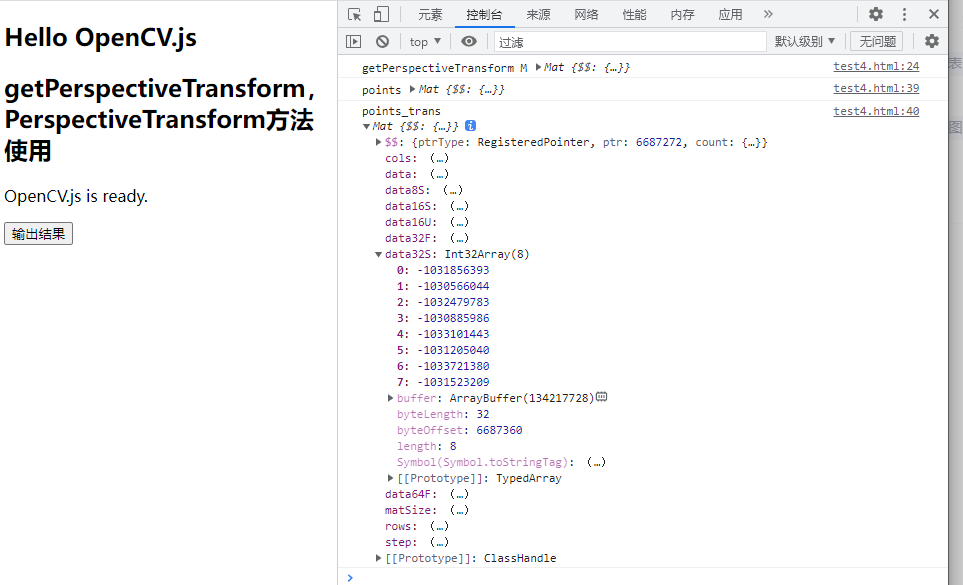Screen dimensions: 963x585
Task: Evaluate the data (…) getter
Action: 439,174
